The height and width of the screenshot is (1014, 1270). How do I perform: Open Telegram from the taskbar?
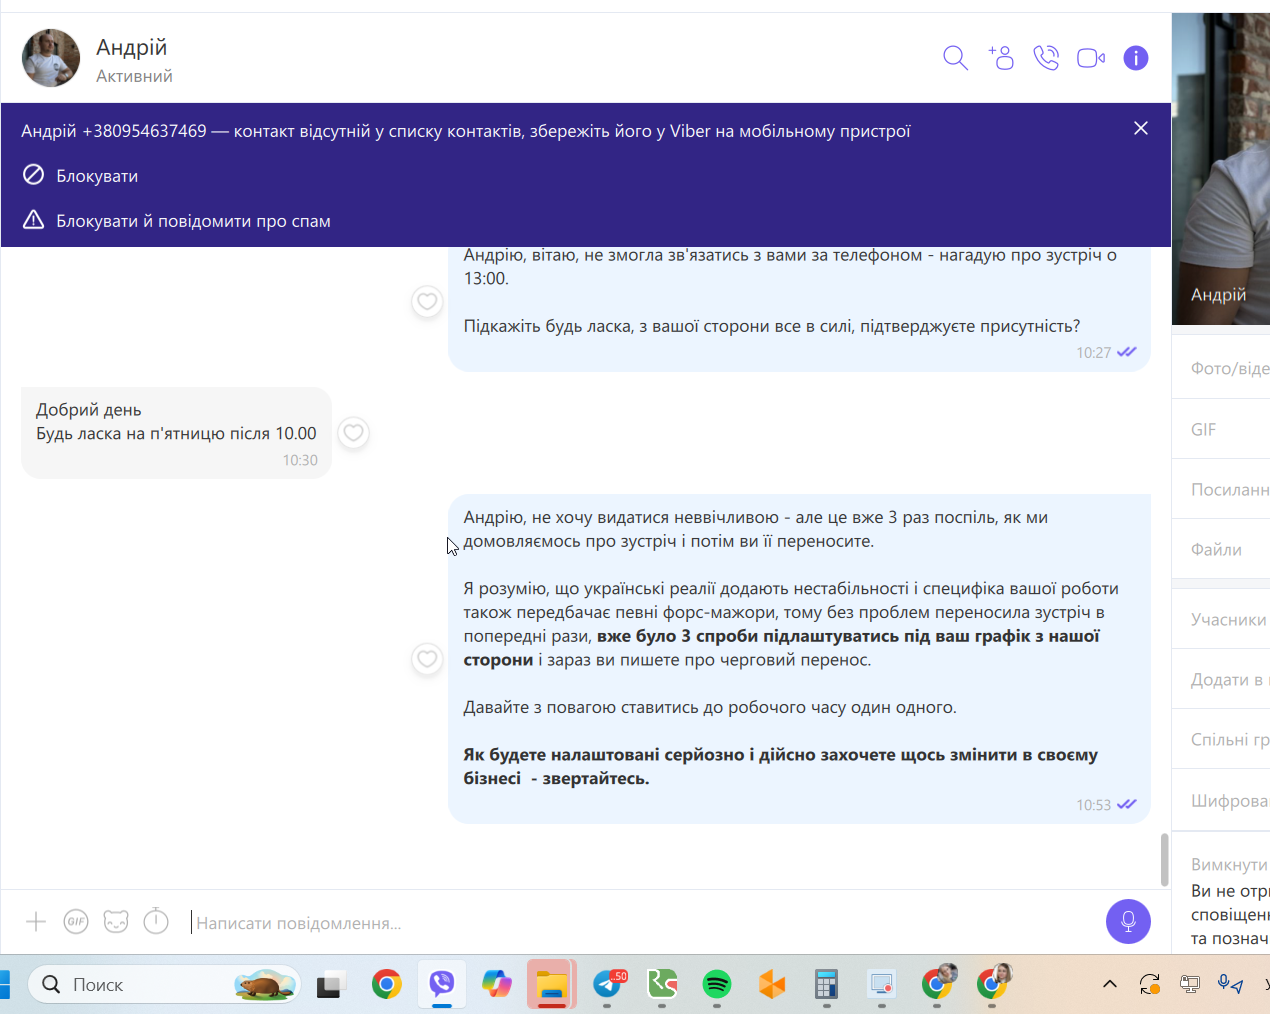pos(607,985)
